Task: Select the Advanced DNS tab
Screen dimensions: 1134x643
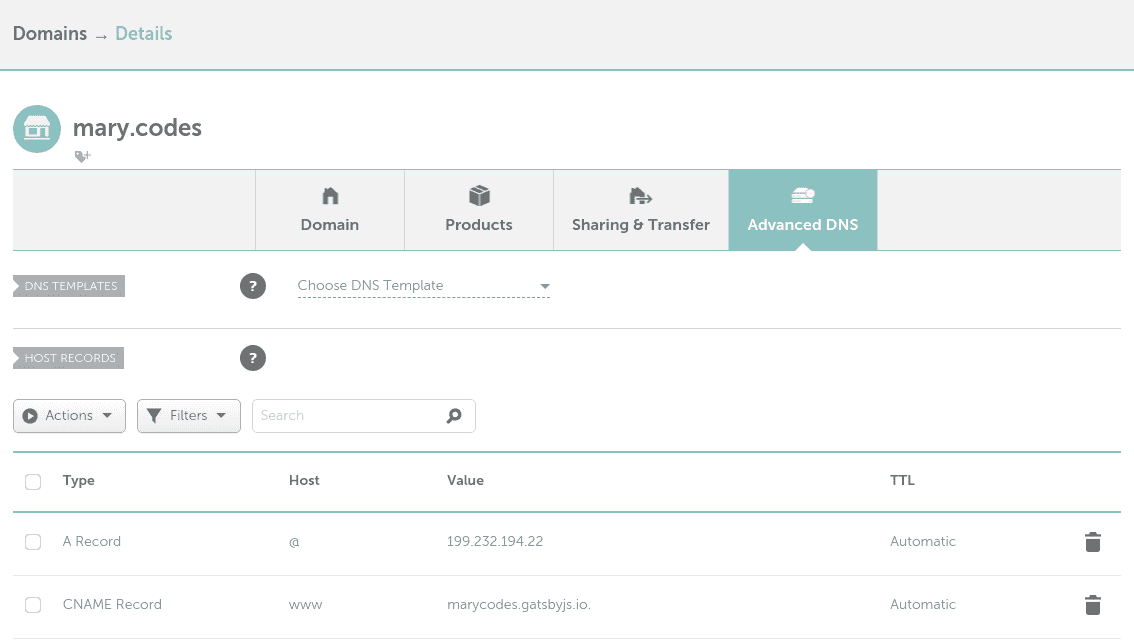Action: [x=803, y=210]
